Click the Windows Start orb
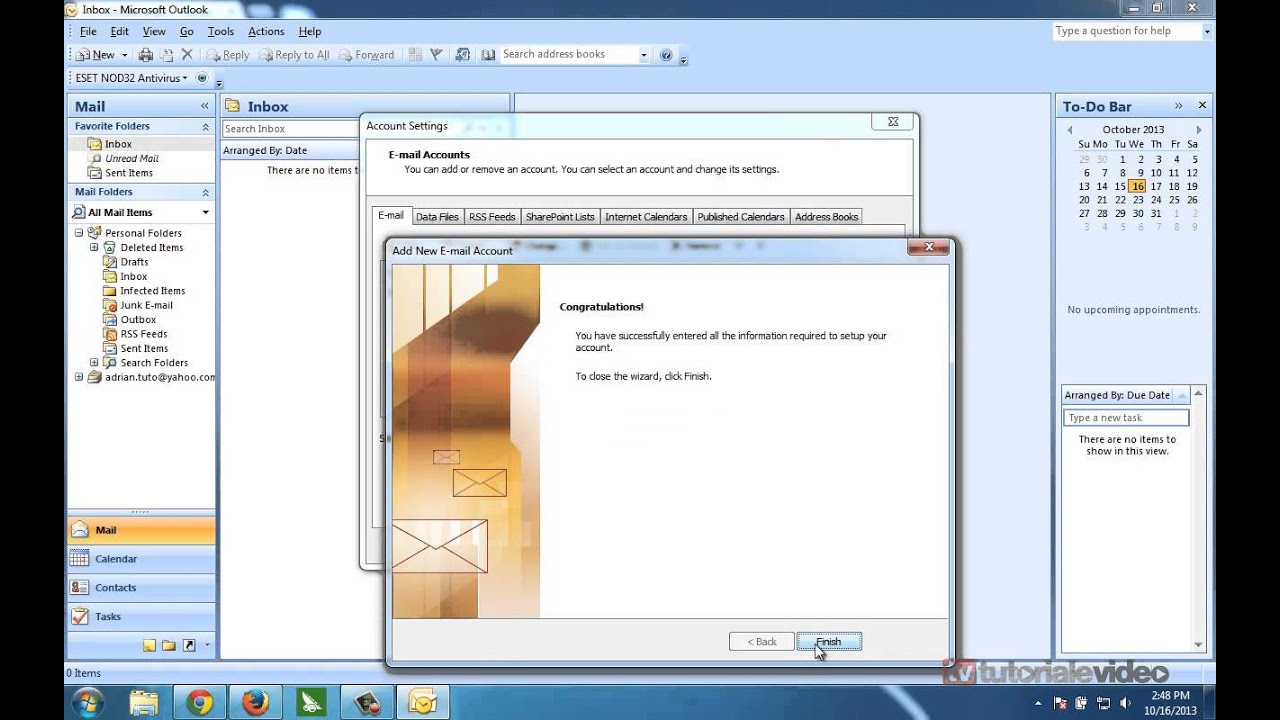 [87, 703]
